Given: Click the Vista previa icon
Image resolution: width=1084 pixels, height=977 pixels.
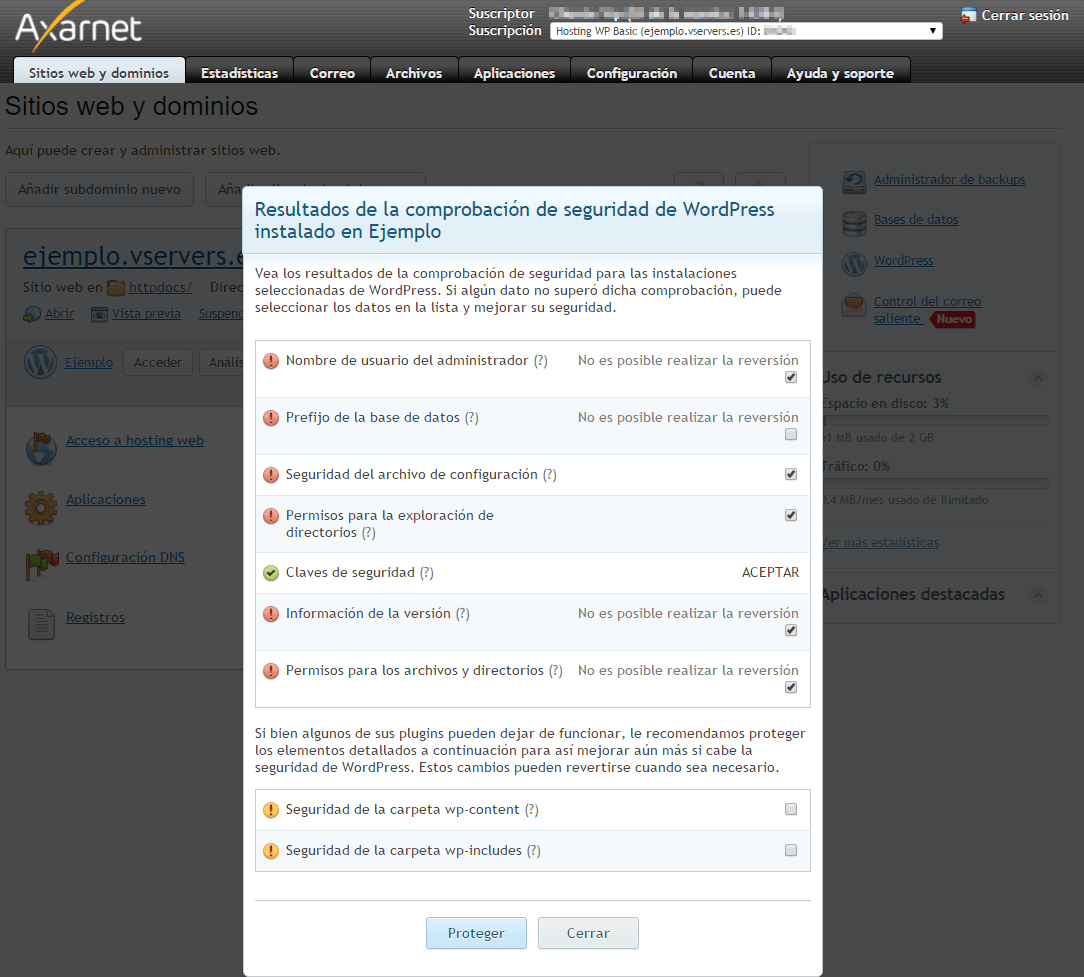Looking at the screenshot, I should tap(100, 315).
